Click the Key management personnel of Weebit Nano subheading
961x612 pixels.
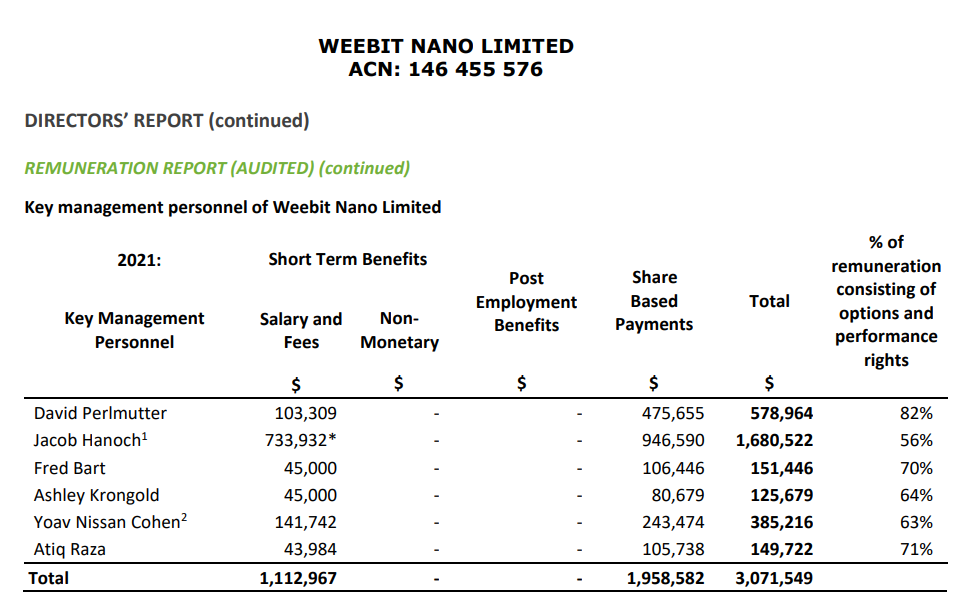click(231, 207)
